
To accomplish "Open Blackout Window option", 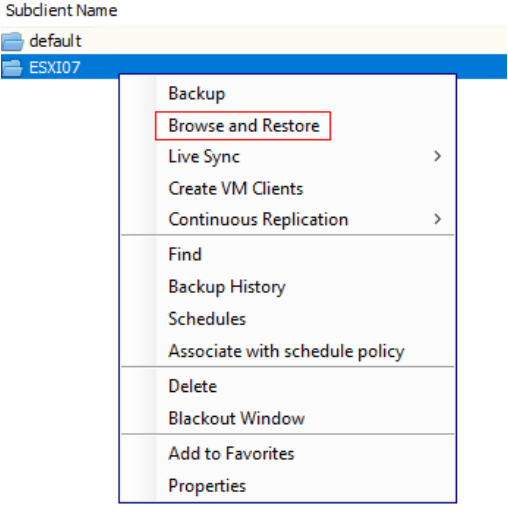I will [236, 418].
